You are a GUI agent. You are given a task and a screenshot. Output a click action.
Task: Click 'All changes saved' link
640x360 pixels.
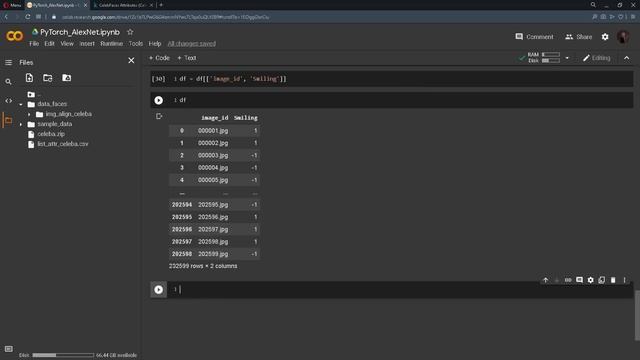(191, 44)
